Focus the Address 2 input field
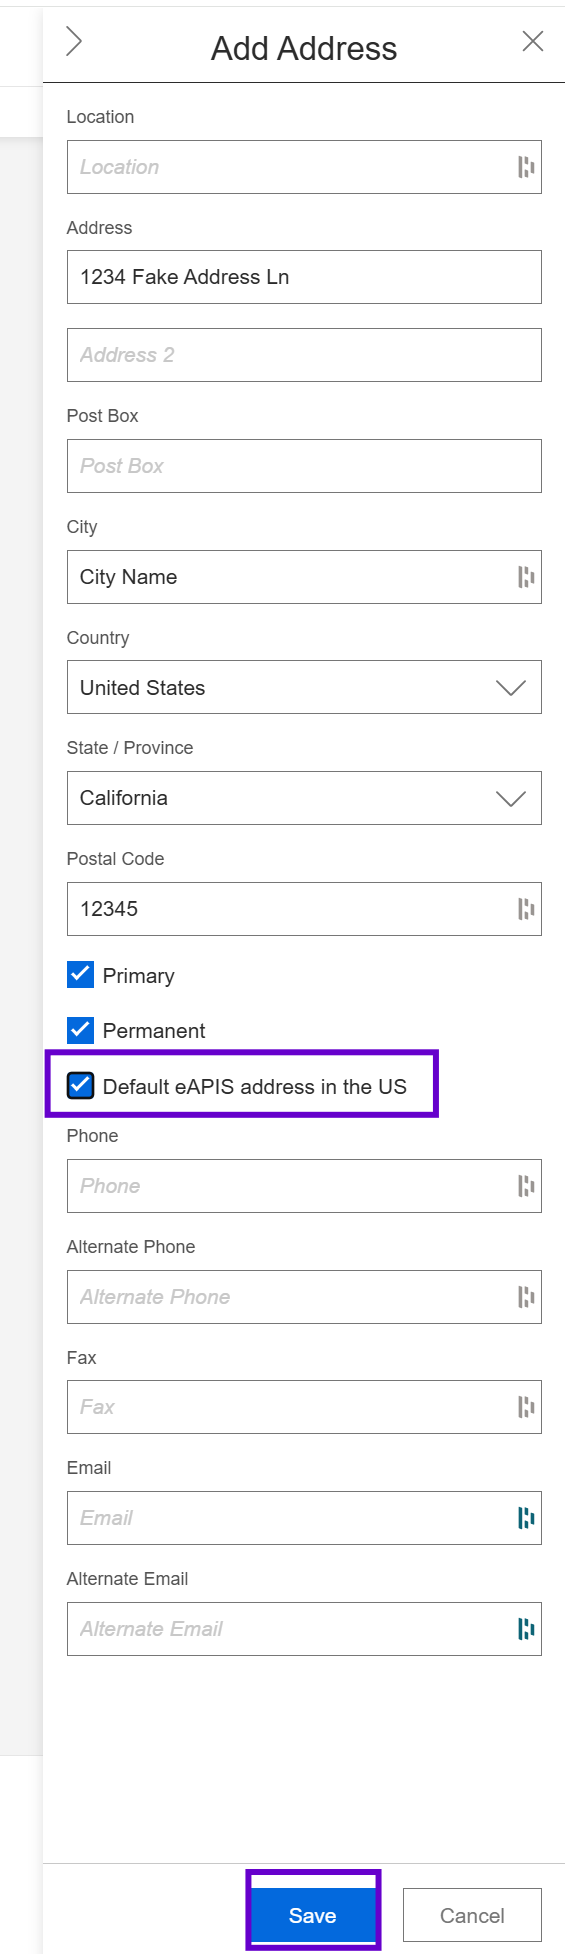The image size is (565, 1954). click(304, 355)
